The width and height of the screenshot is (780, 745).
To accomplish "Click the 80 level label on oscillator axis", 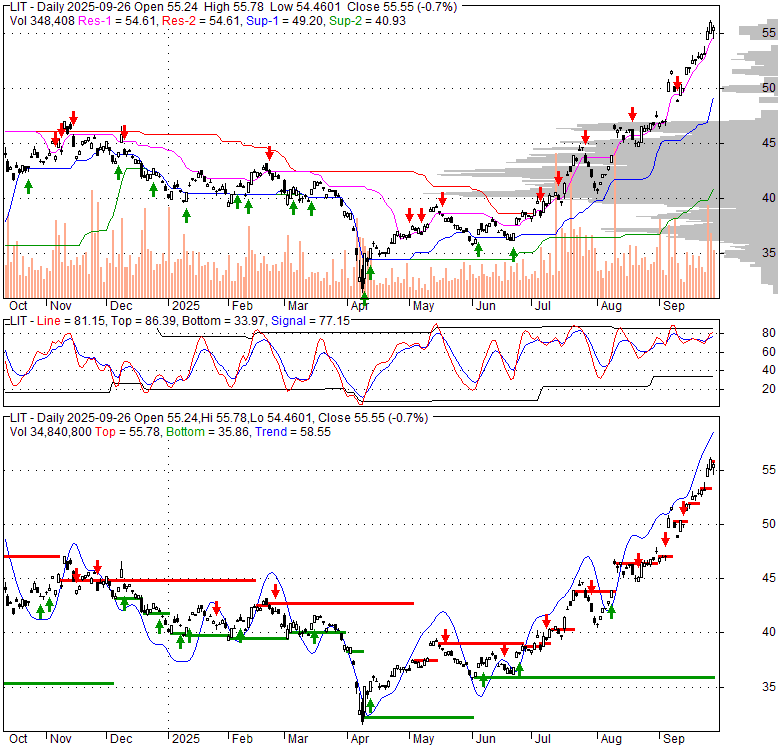I will pos(769,333).
